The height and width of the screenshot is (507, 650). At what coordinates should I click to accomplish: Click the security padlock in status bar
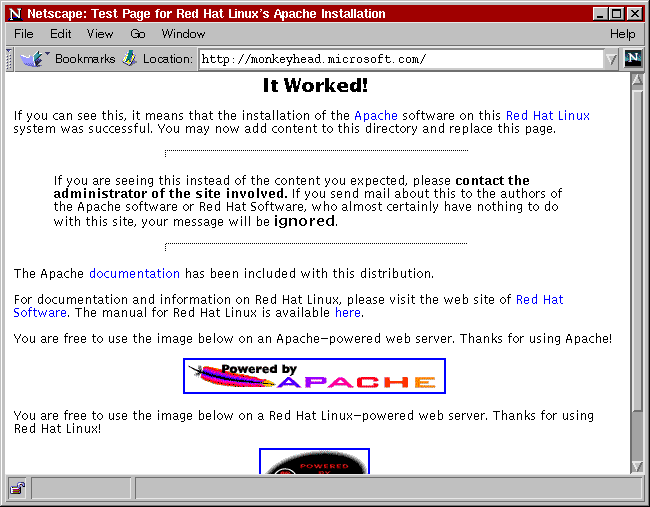(x=17, y=489)
